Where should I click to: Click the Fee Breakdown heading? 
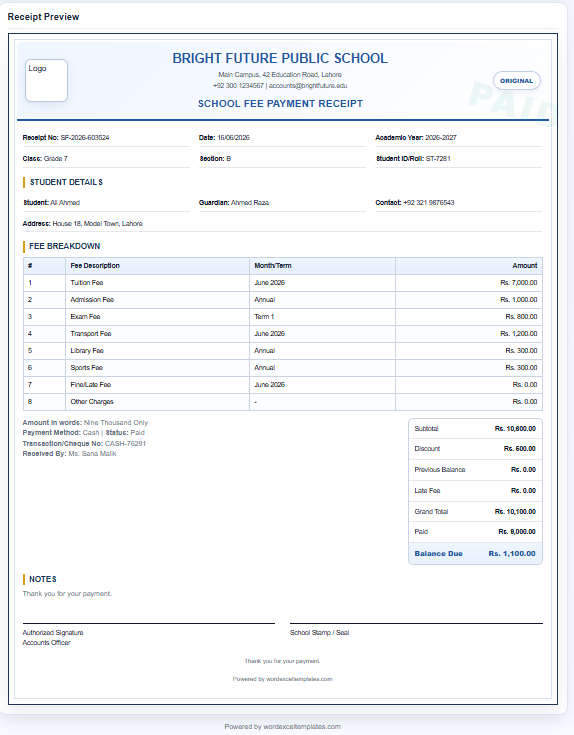[65, 246]
